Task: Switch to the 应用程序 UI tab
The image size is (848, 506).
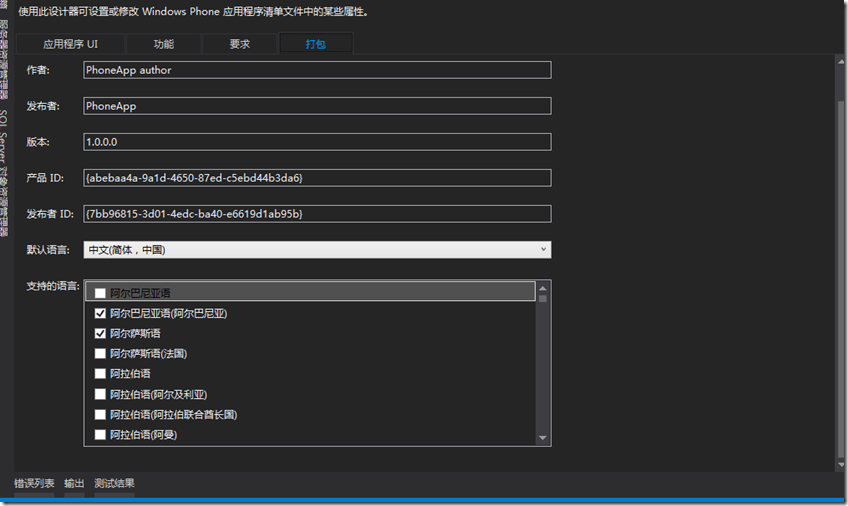Action: (70, 44)
